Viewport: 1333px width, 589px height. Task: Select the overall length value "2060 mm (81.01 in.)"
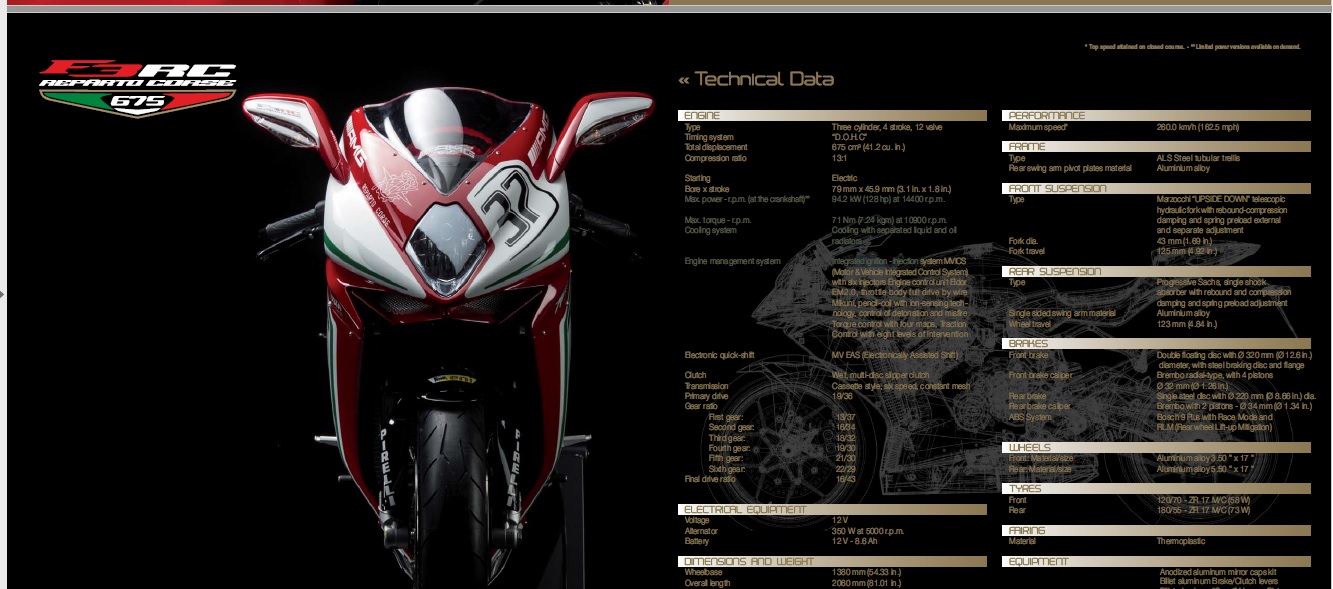[x=868, y=582]
